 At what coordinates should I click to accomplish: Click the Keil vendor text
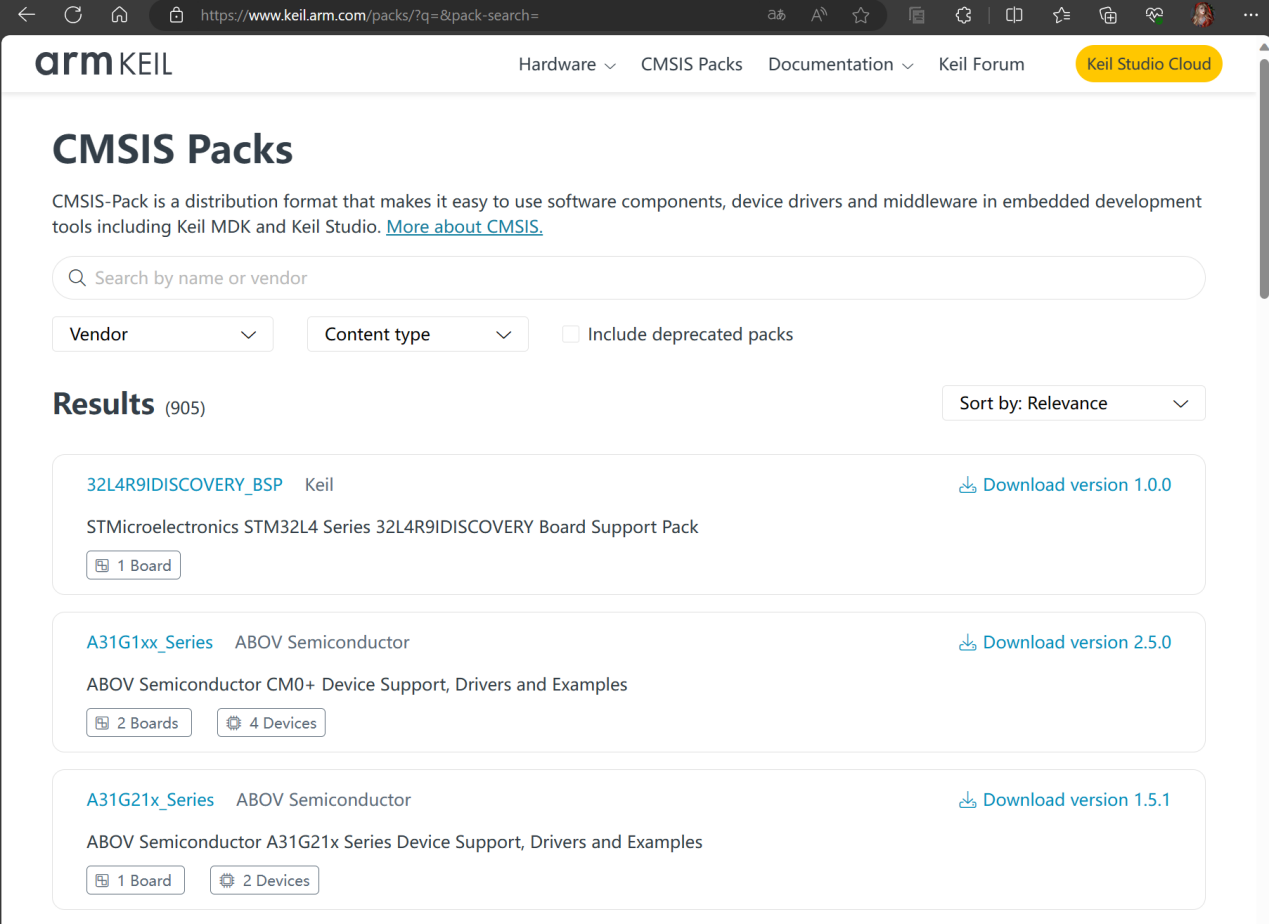319,485
